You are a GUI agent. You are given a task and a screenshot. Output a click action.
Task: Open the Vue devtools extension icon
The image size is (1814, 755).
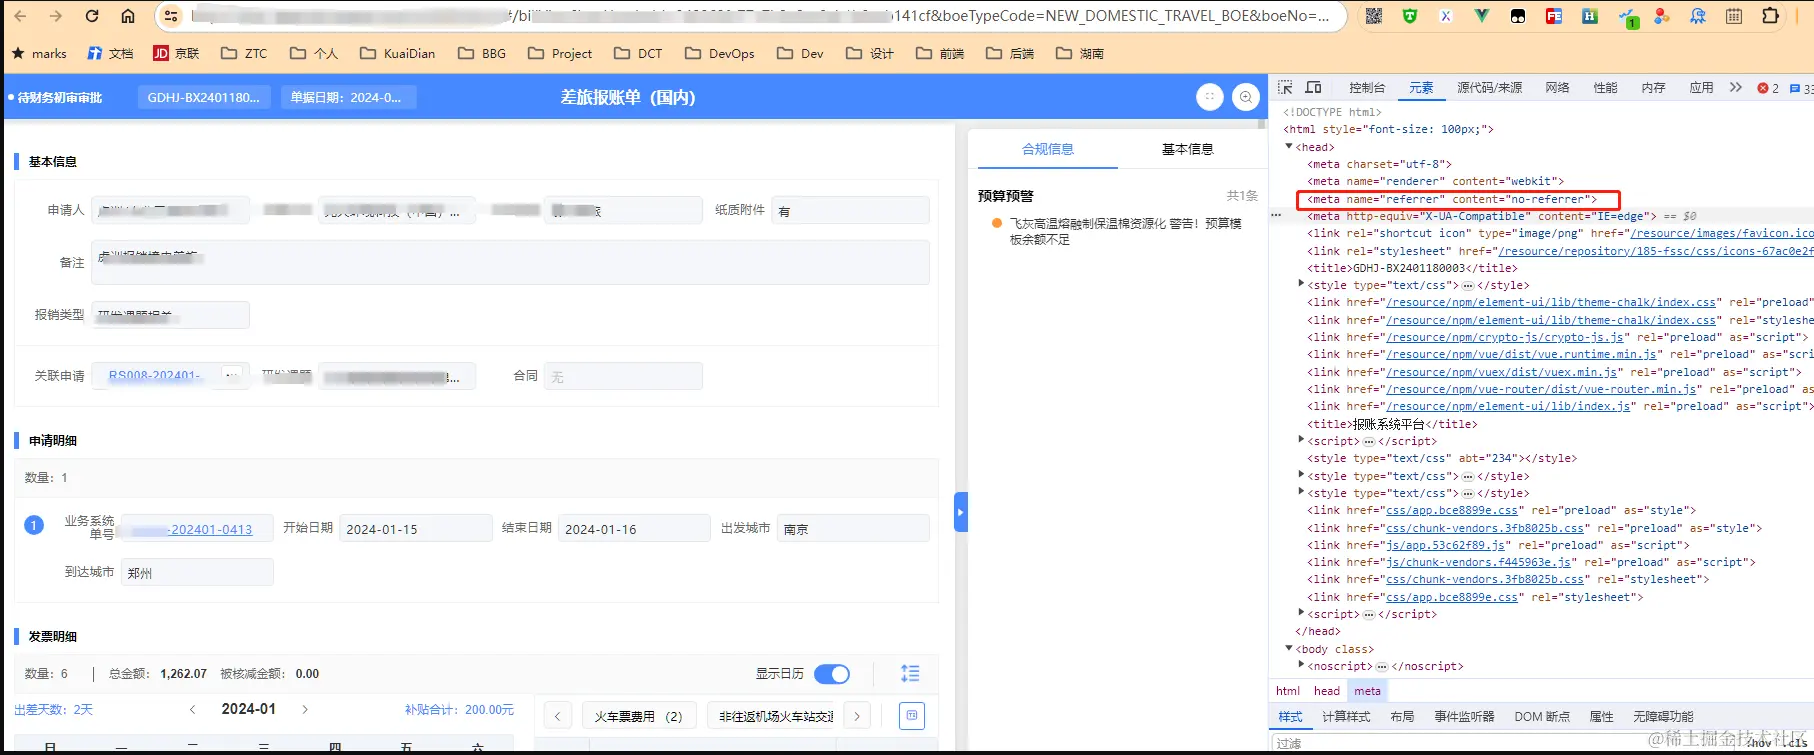[x=1482, y=16]
